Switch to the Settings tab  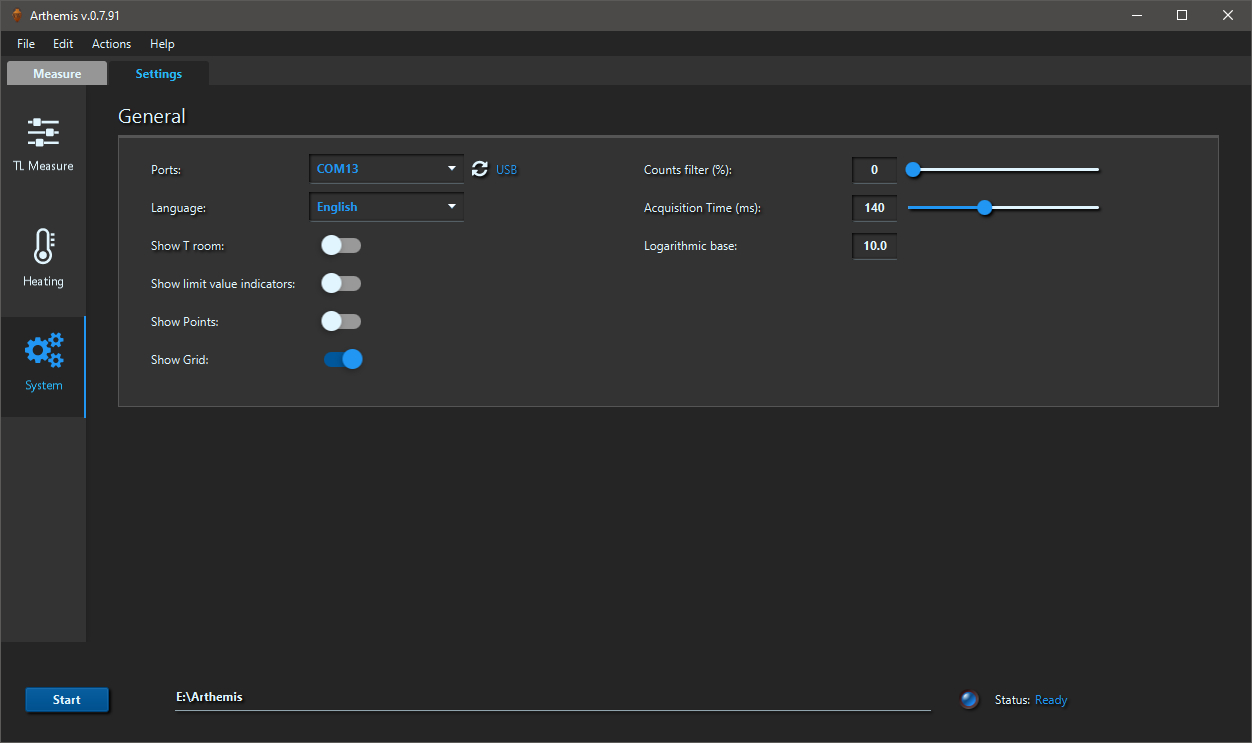(159, 74)
